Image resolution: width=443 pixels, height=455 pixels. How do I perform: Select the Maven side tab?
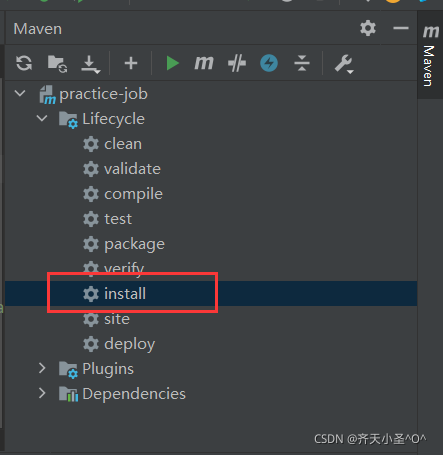pos(430,55)
